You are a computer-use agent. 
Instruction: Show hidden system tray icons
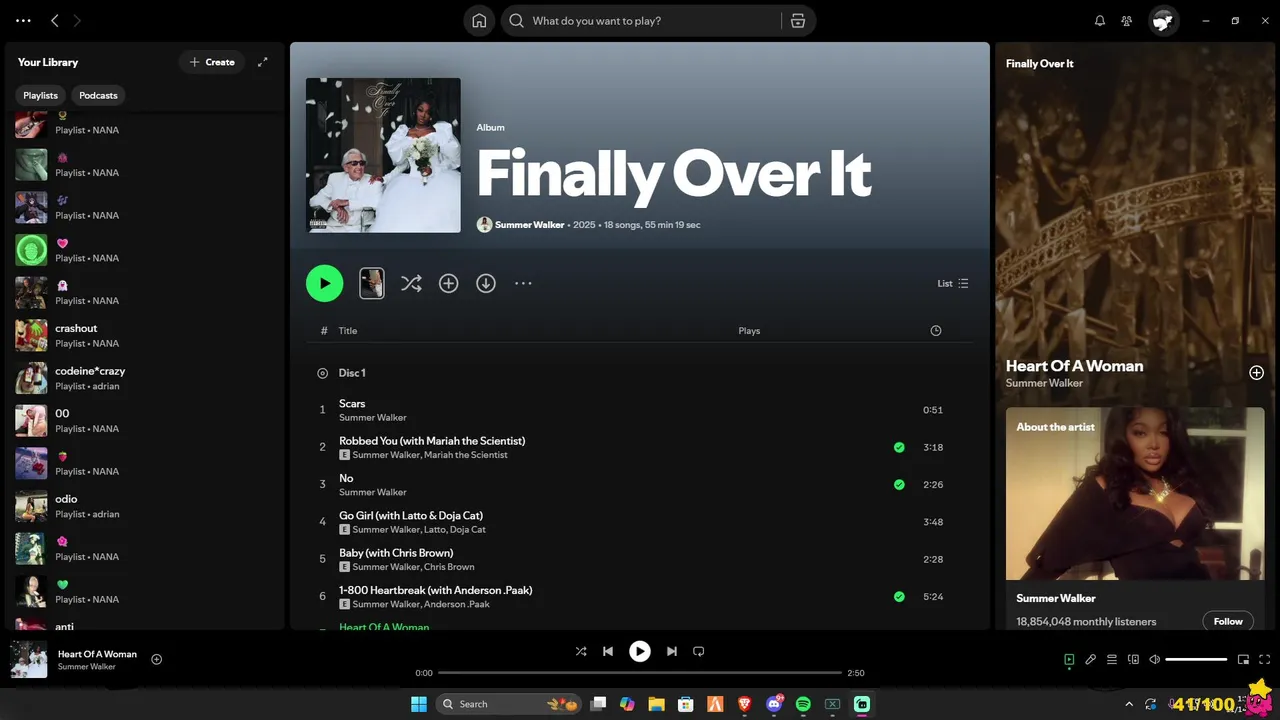(x=1129, y=704)
